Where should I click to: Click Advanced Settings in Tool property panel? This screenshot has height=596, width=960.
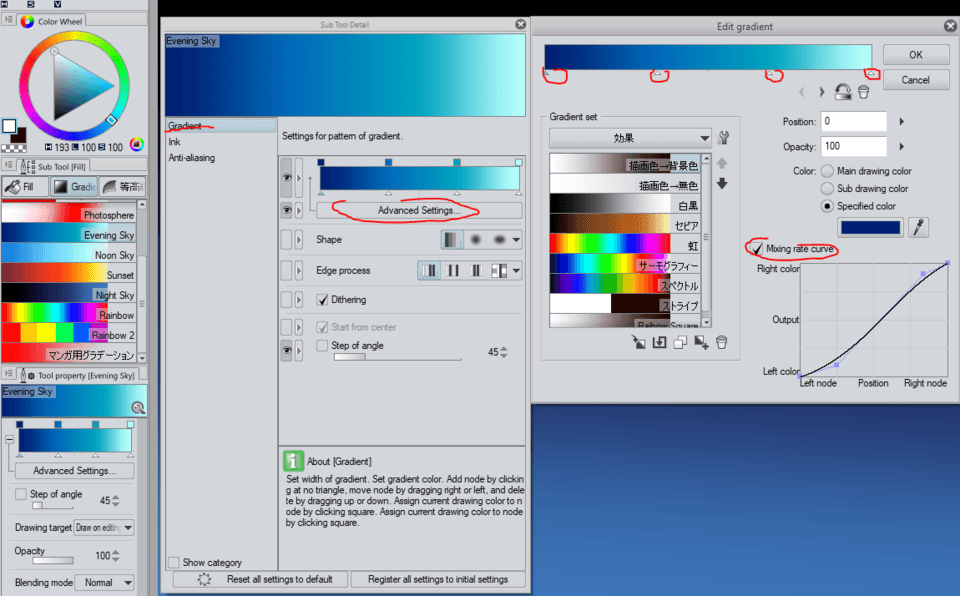74,470
